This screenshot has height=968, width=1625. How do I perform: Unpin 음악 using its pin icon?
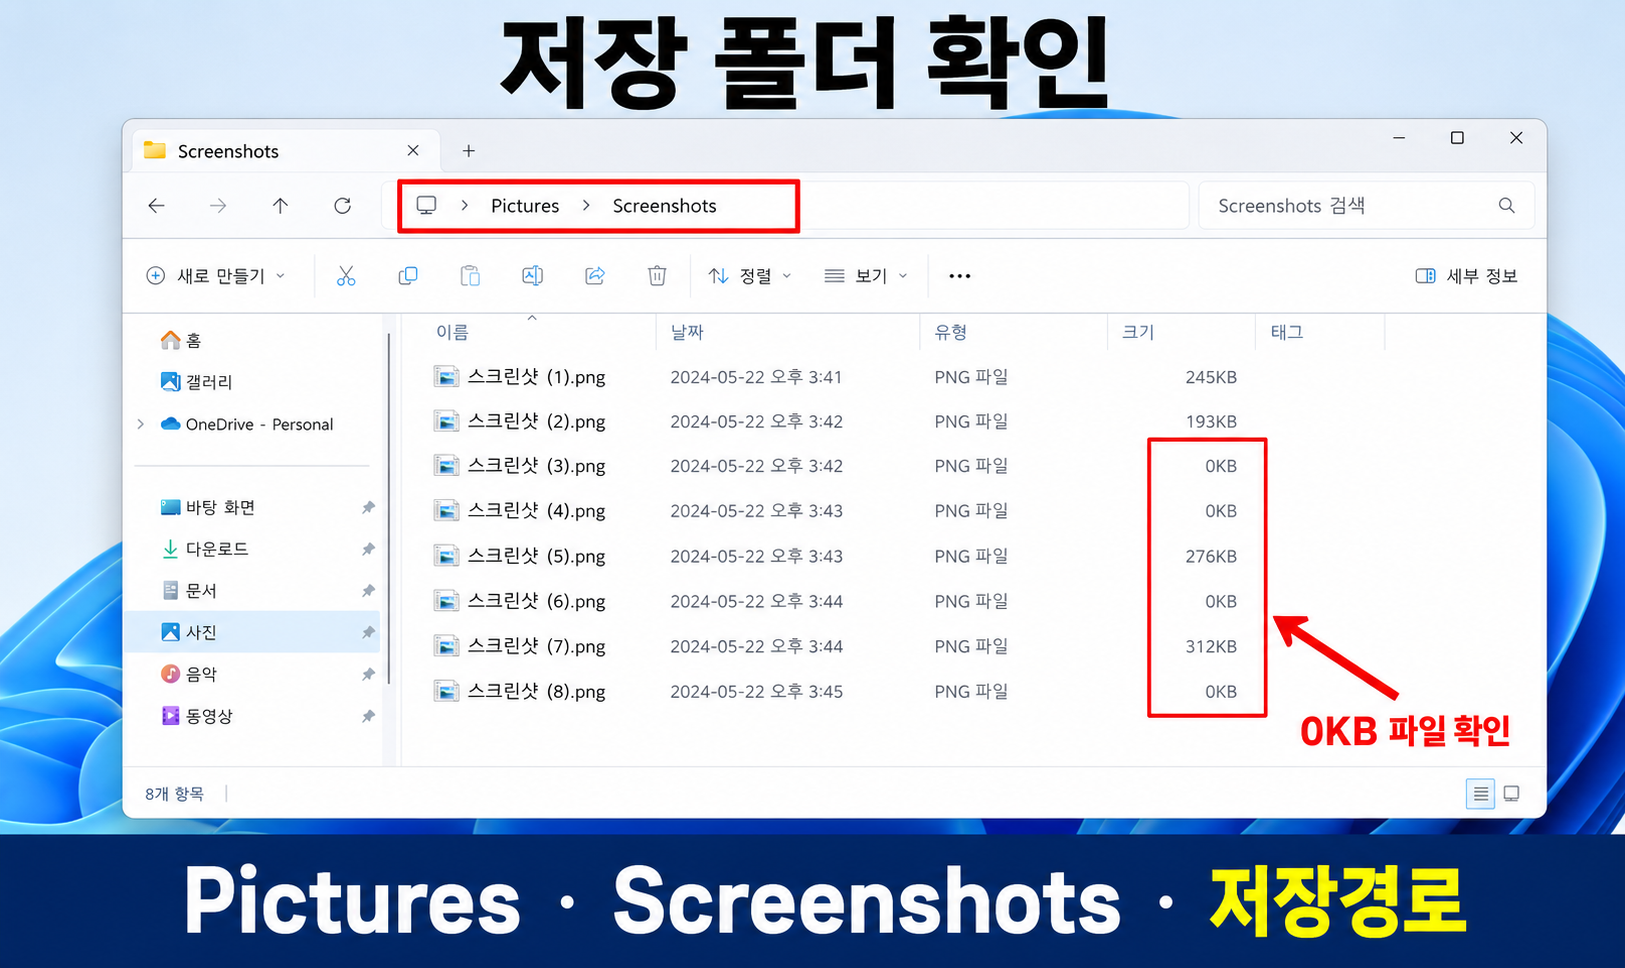368,674
